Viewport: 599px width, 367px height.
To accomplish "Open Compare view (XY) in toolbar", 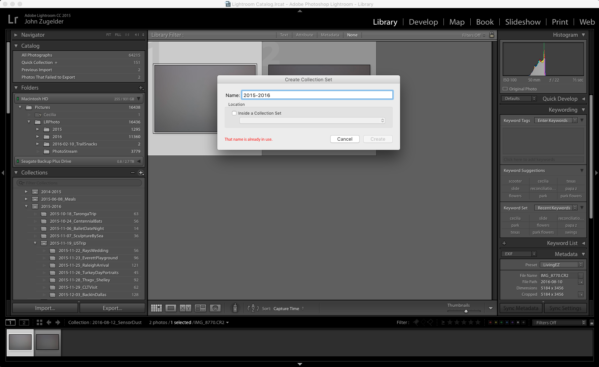I will [185, 308].
